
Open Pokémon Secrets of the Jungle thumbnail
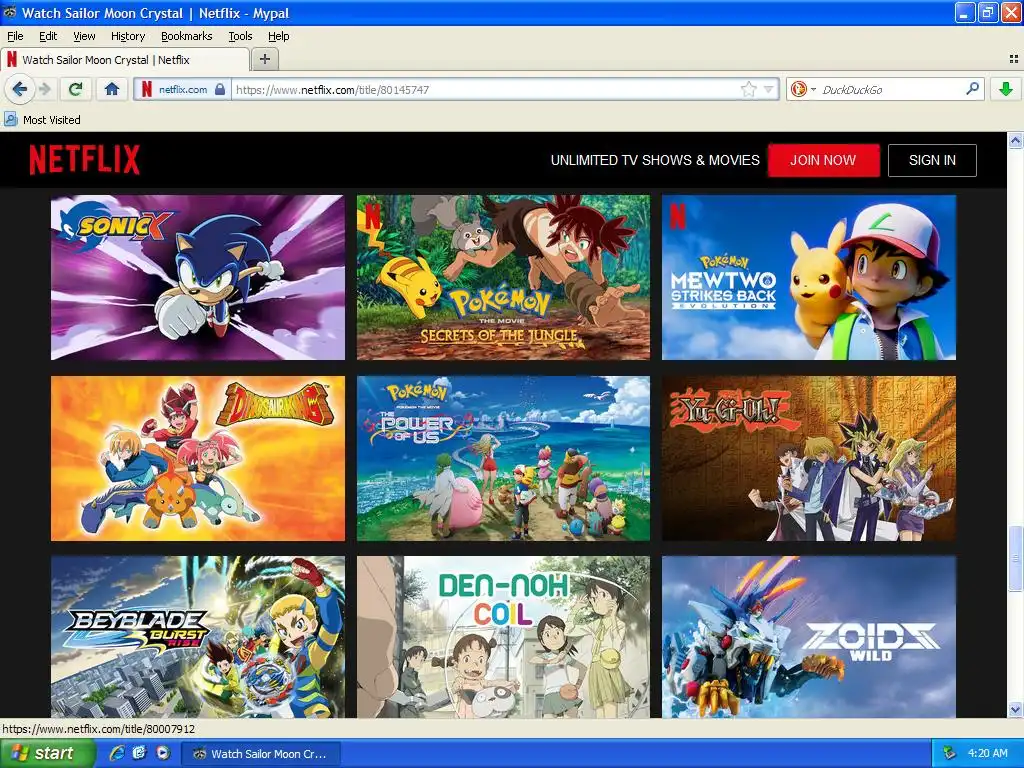(x=503, y=277)
